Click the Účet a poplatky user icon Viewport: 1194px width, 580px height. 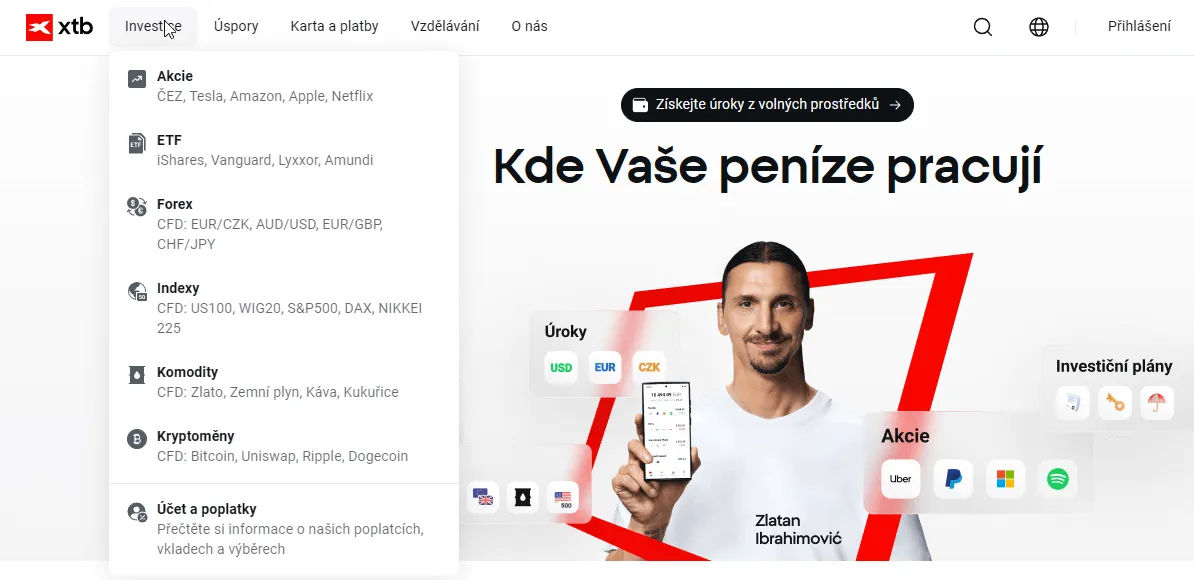tap(137, 511)
